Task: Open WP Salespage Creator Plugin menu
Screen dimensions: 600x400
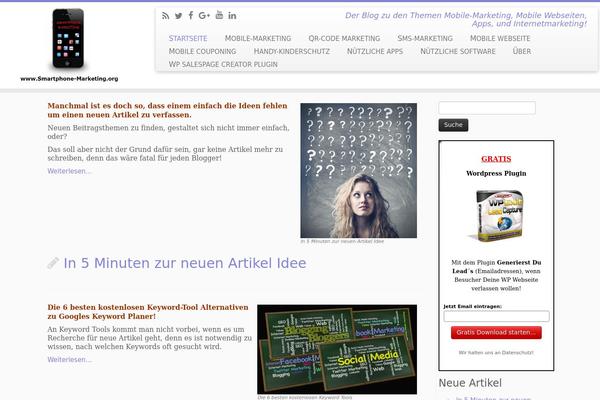Action: point(223,64)
